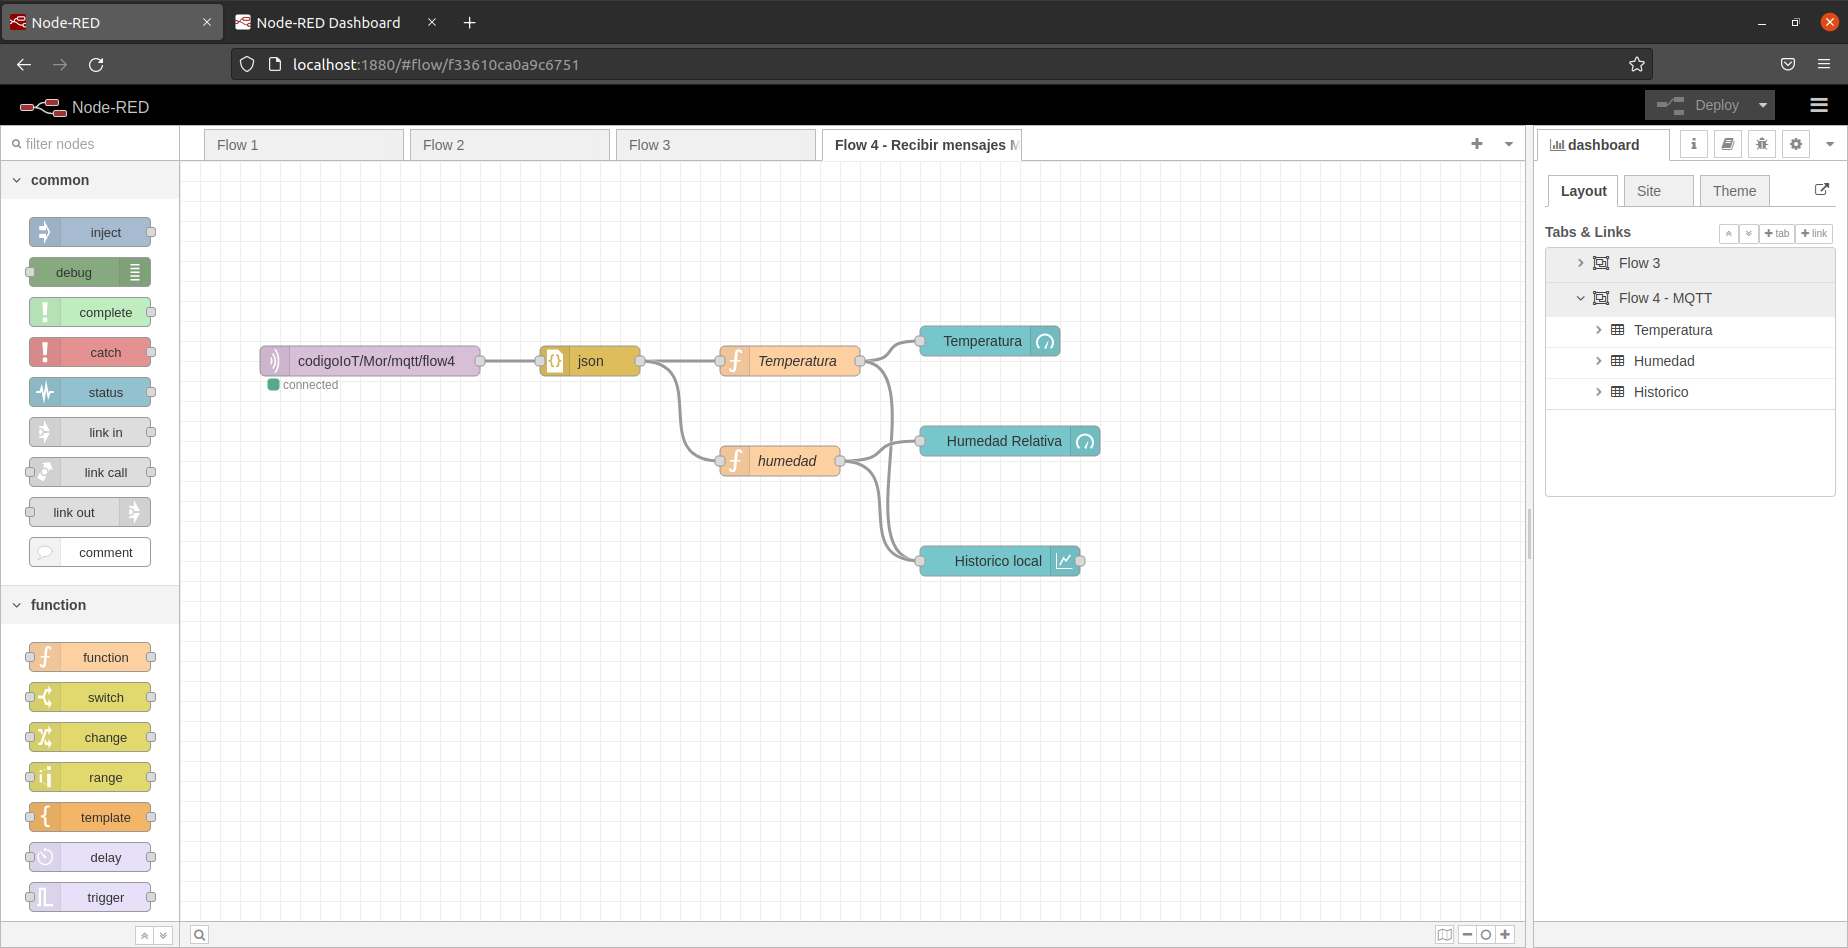Expand the Temperatura group in Tabs & Links

pyautogui.click(x=1598, y=330)
